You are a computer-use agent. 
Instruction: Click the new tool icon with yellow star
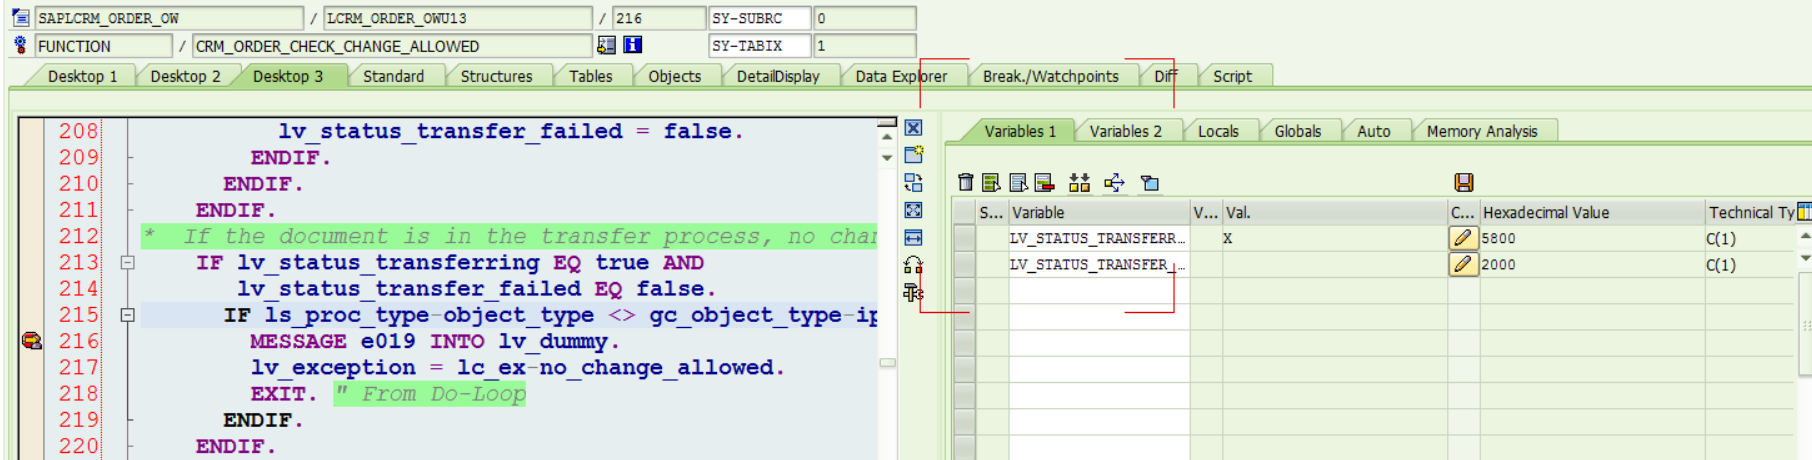[x=913, y=155]
